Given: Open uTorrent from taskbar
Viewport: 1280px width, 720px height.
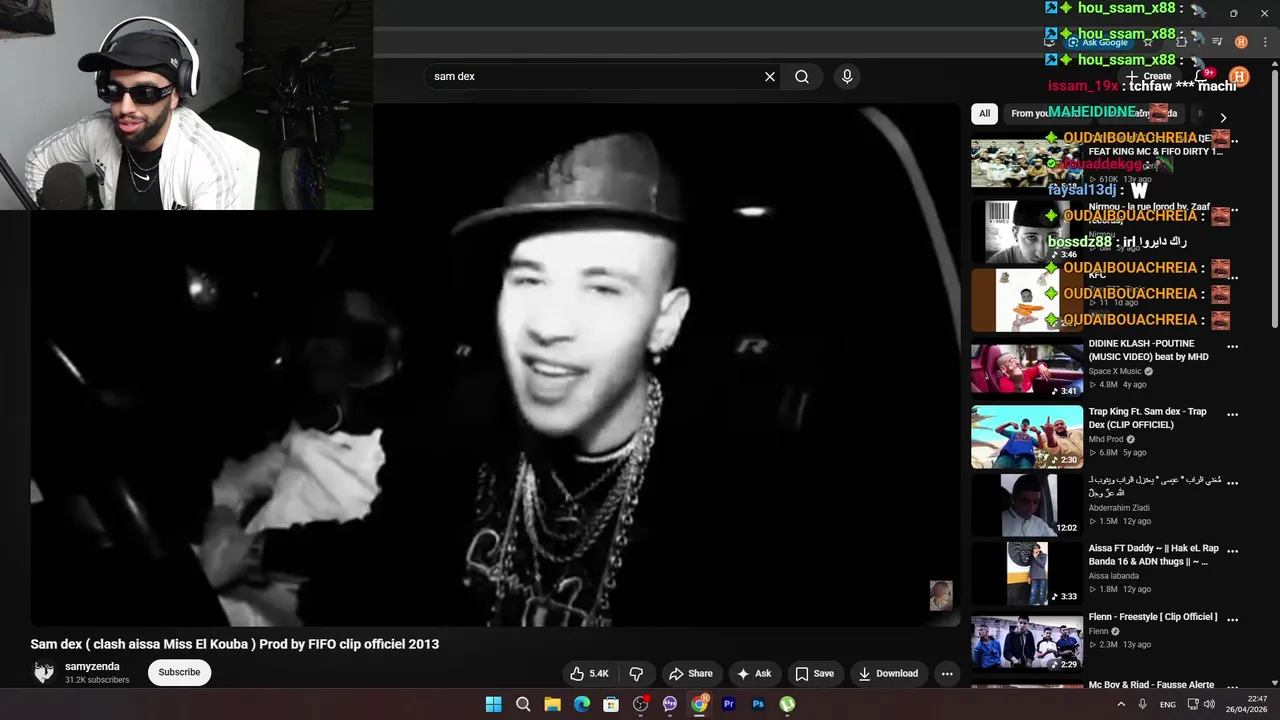Looking at the screenshot, I should 788,704.
